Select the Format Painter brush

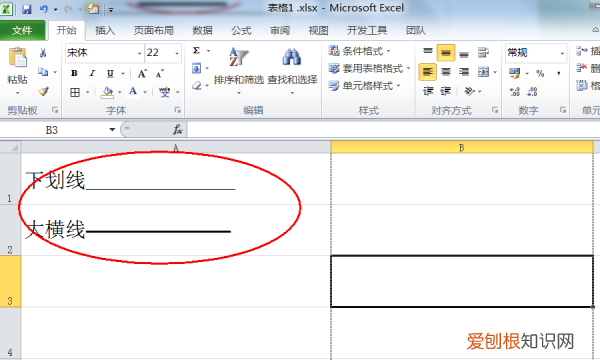pyautogui.click(x=43, y=91)
